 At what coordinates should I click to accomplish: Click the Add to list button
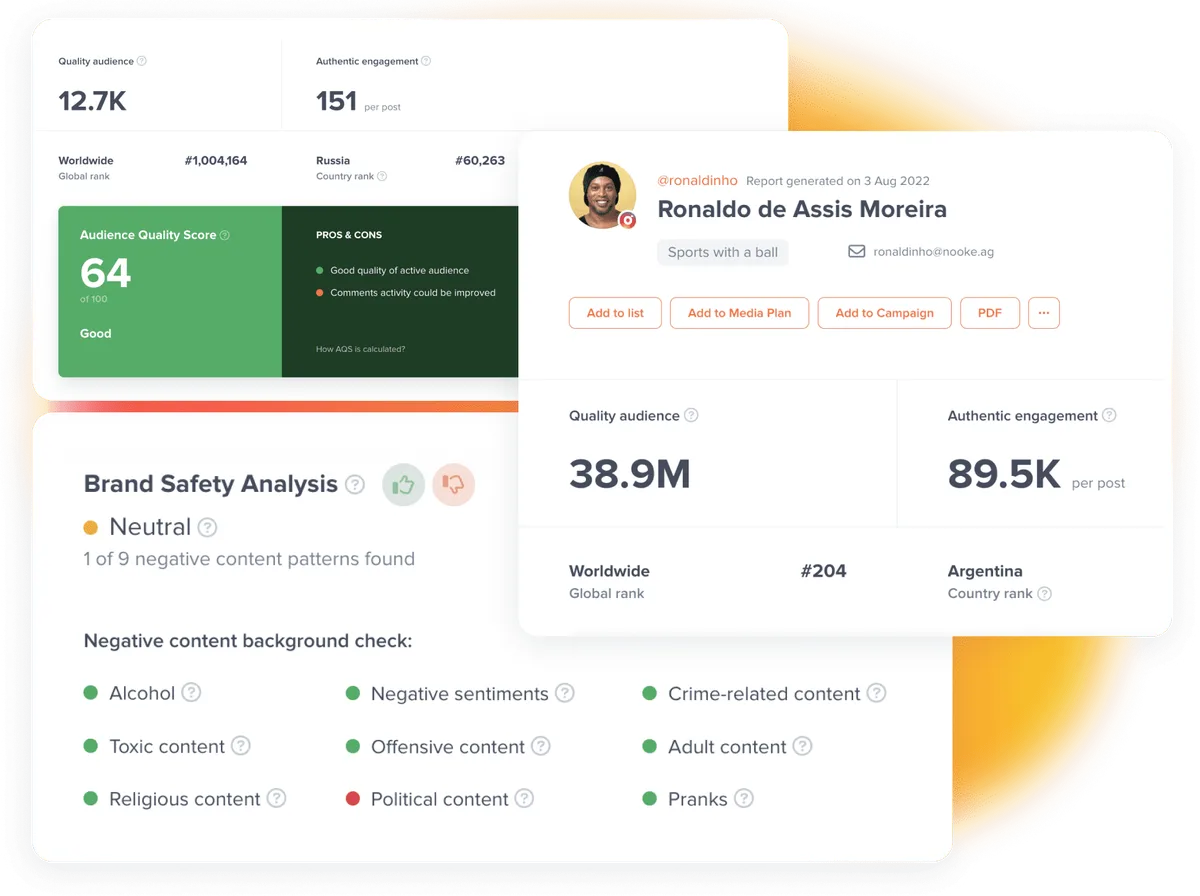click(615, 313)
